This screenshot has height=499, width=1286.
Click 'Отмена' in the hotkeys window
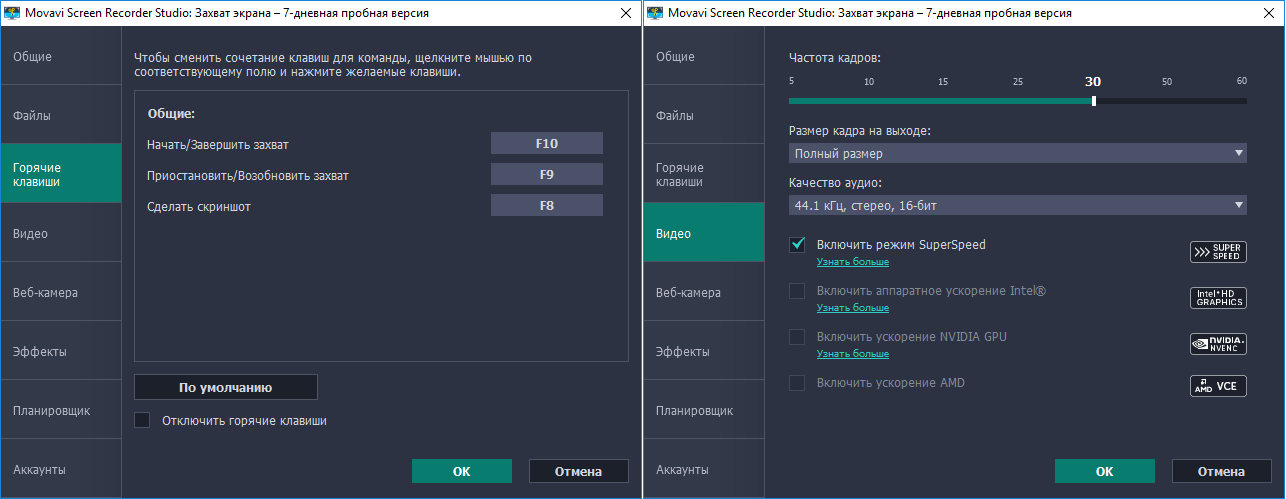[578, 471]
